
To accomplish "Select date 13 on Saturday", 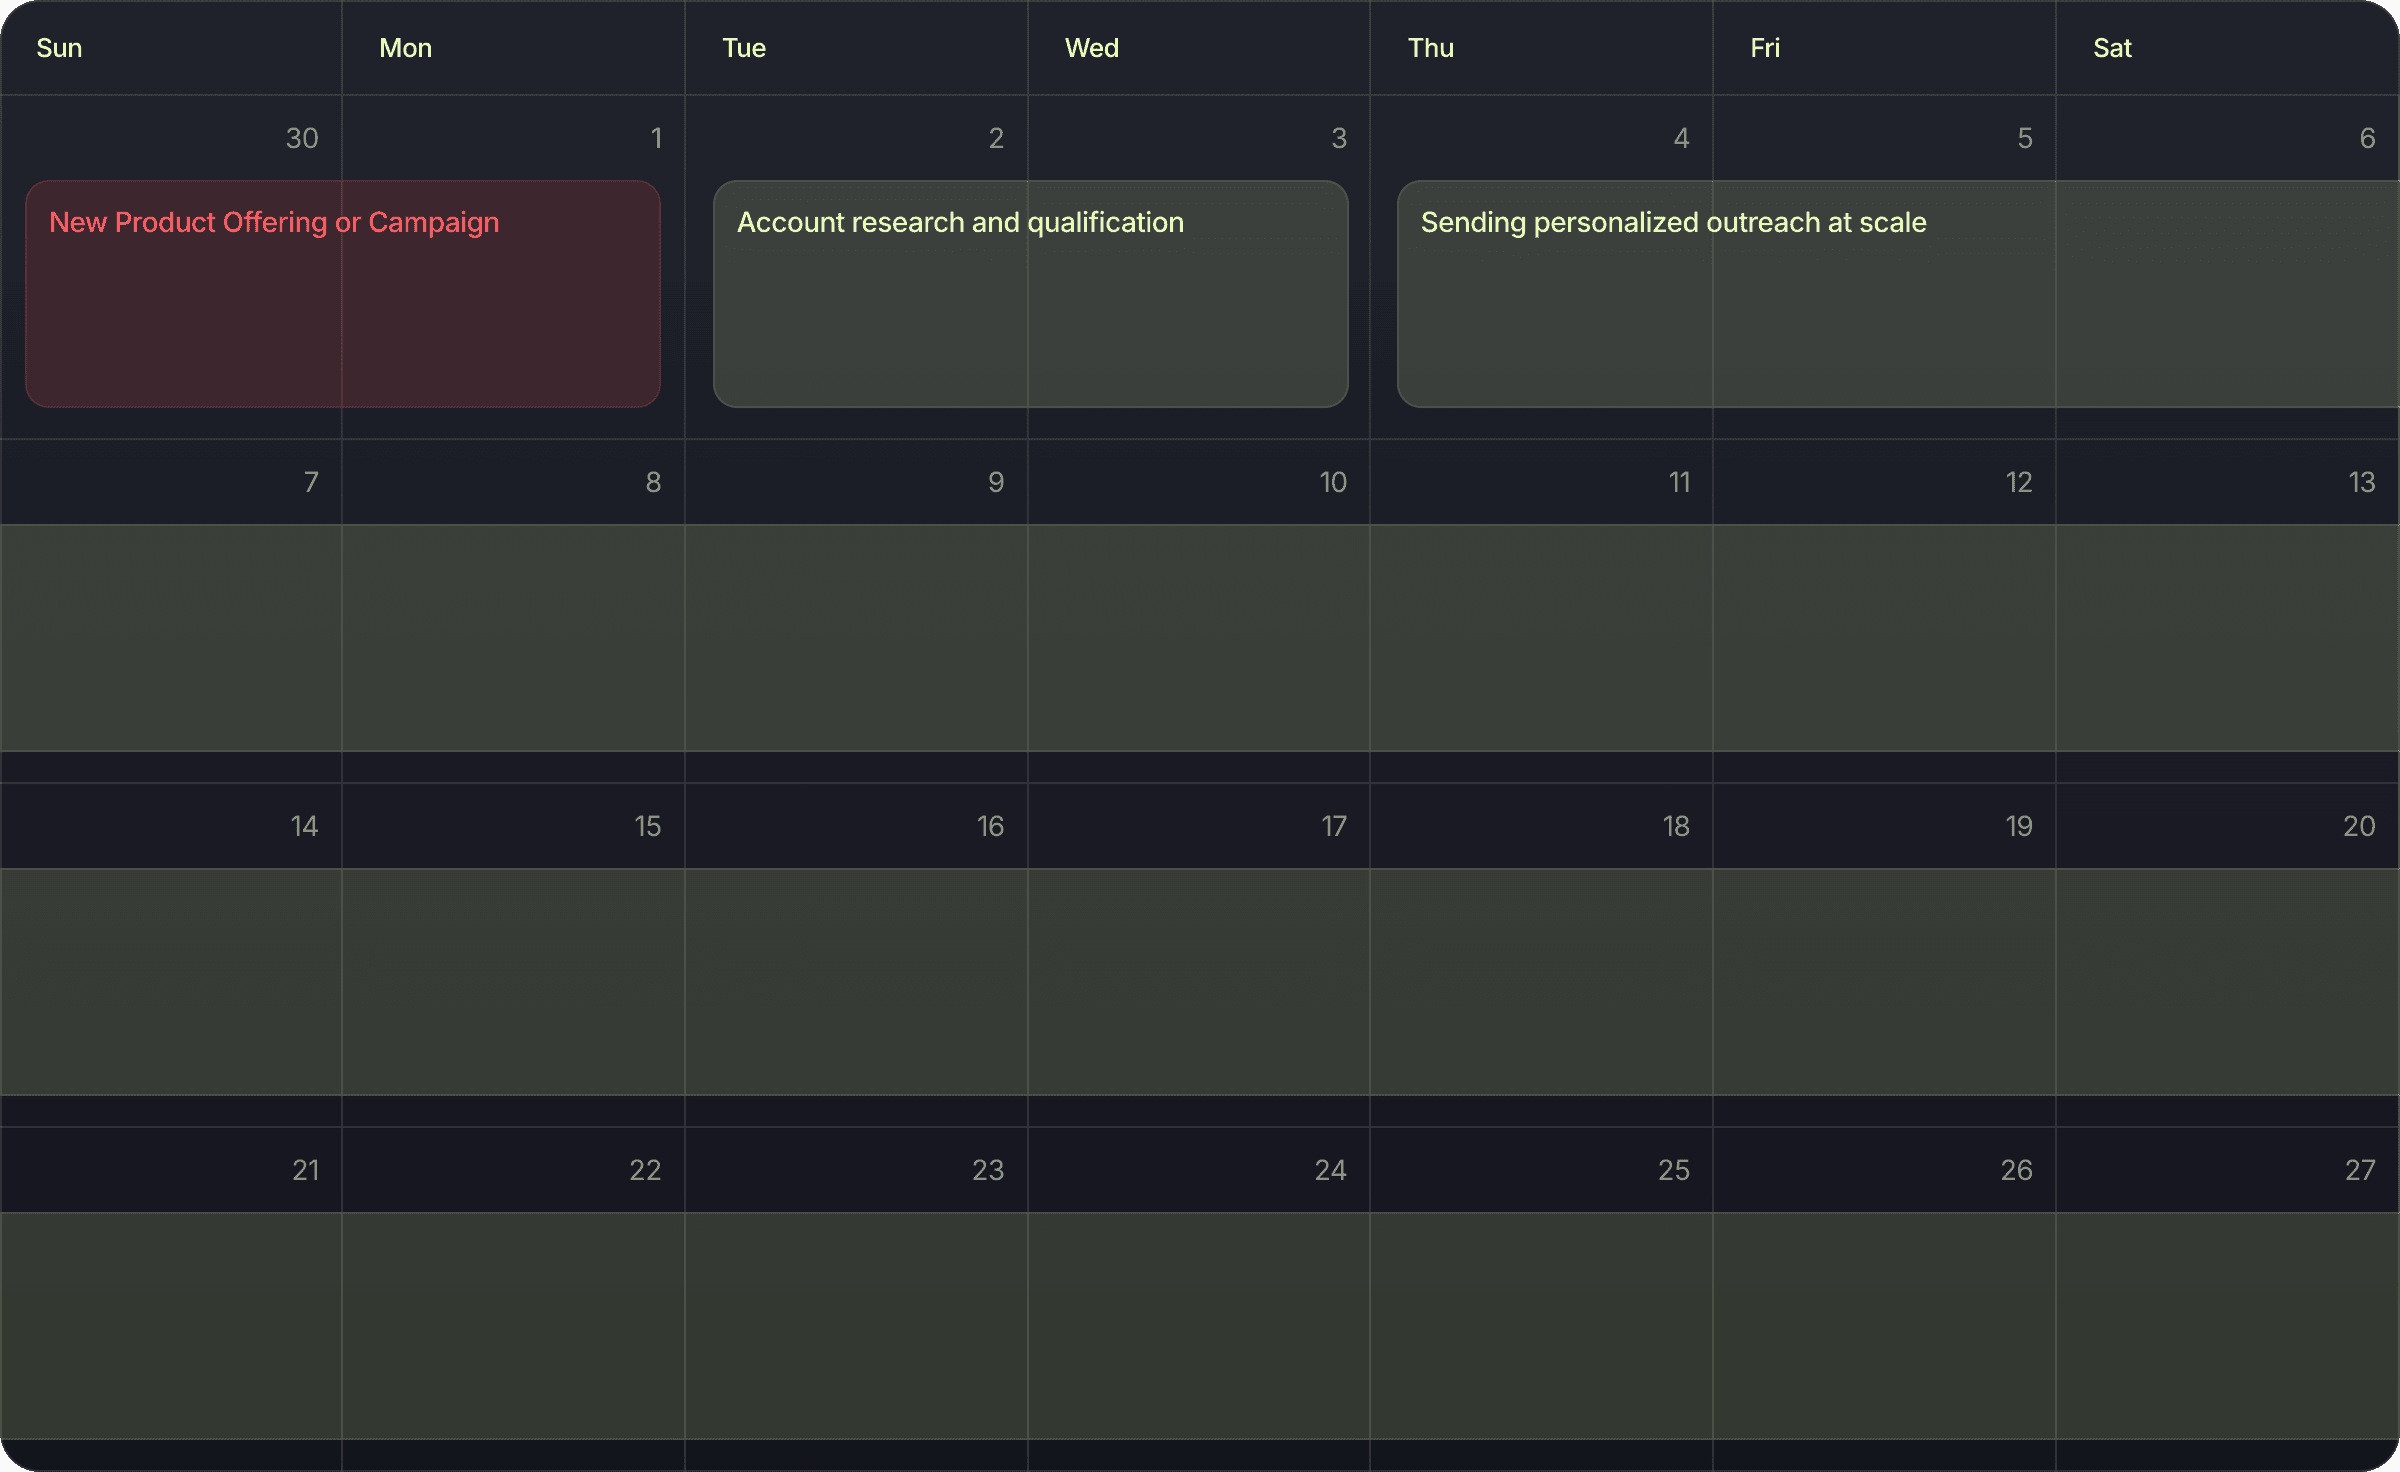I will (x=2361, y=482).
